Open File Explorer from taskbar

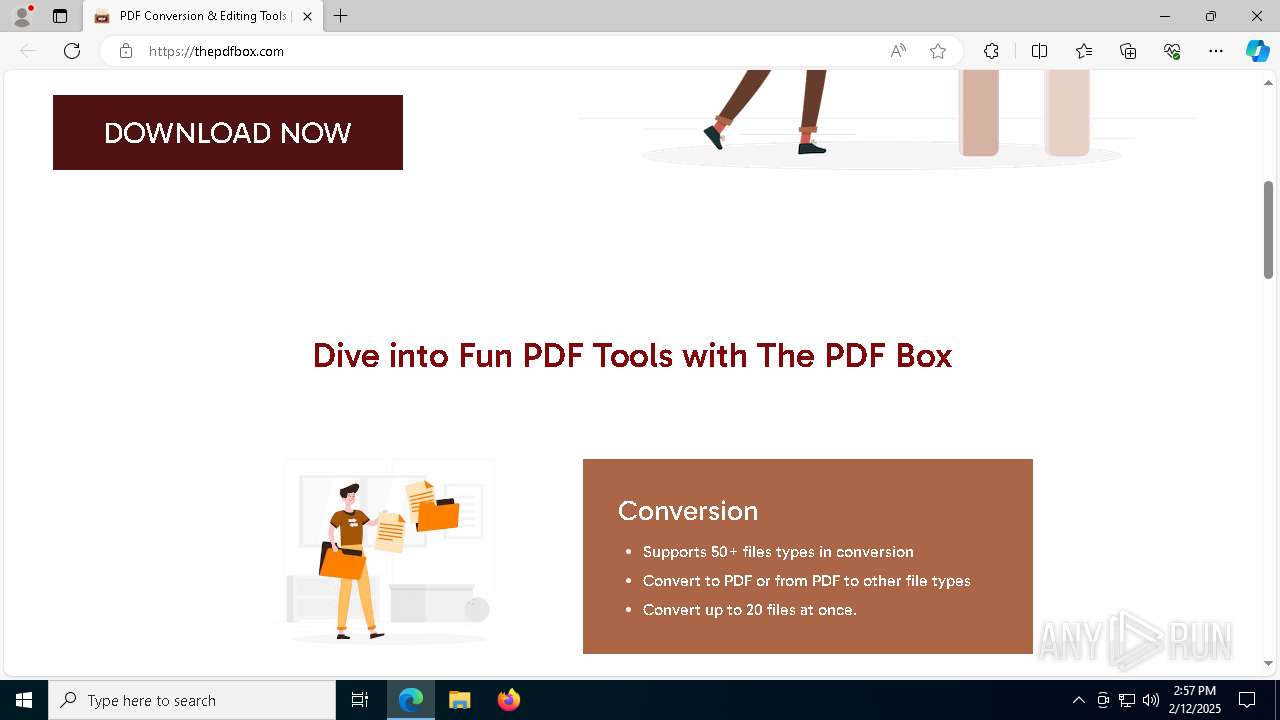pyautogui.click(x=460, y=700)
